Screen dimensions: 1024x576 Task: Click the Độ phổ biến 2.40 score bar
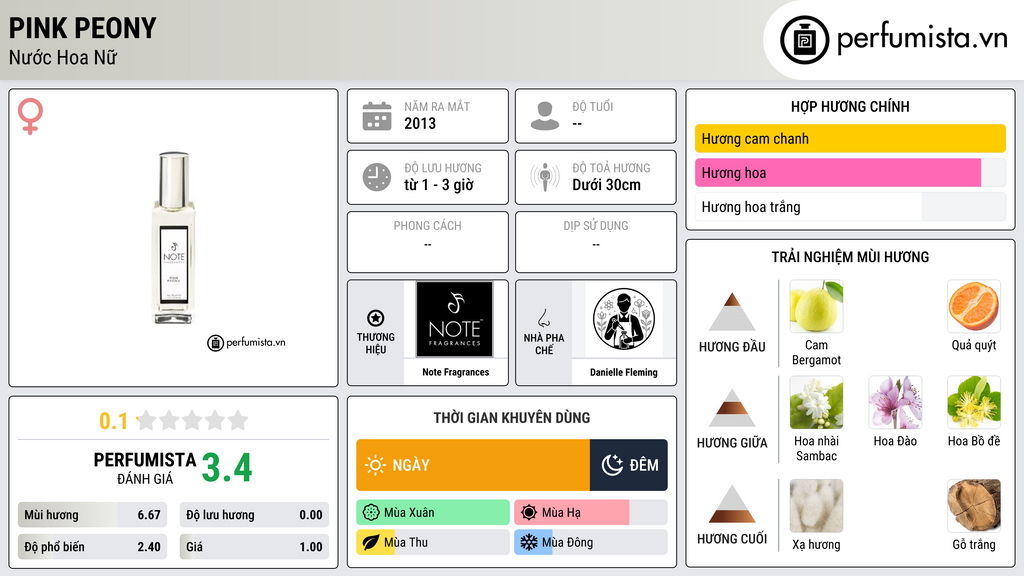pyautogui.click(x=92, y=547)
